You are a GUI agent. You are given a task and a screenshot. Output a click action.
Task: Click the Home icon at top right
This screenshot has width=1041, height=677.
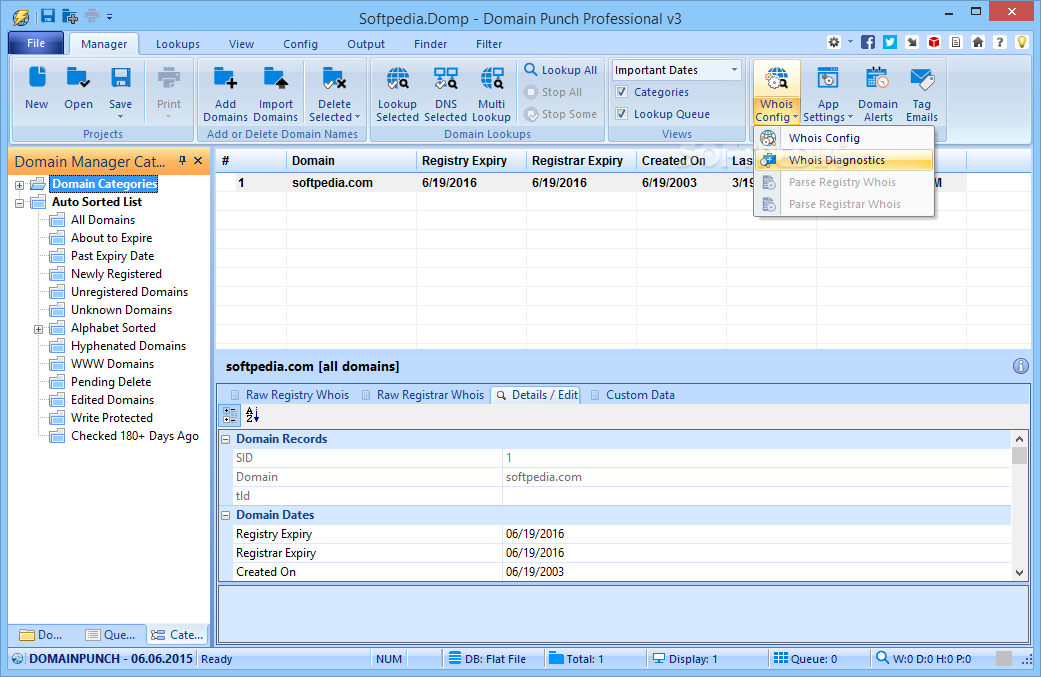pos(978,42)
